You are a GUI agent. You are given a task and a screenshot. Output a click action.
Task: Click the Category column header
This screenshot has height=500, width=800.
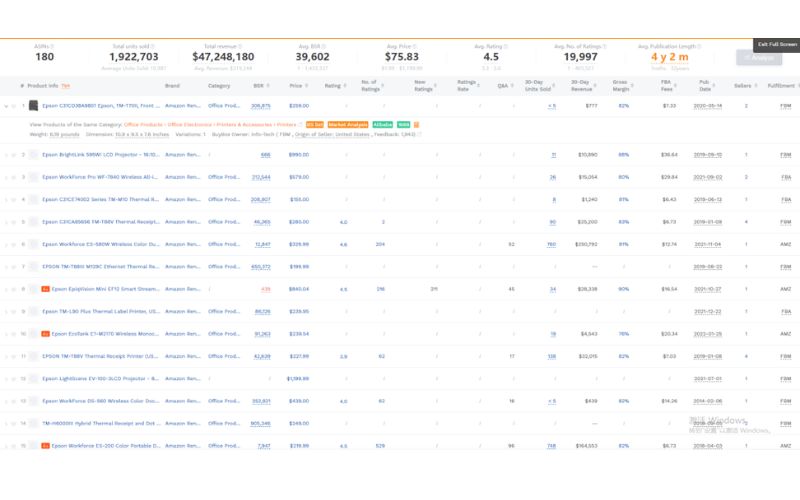(219, 86)
